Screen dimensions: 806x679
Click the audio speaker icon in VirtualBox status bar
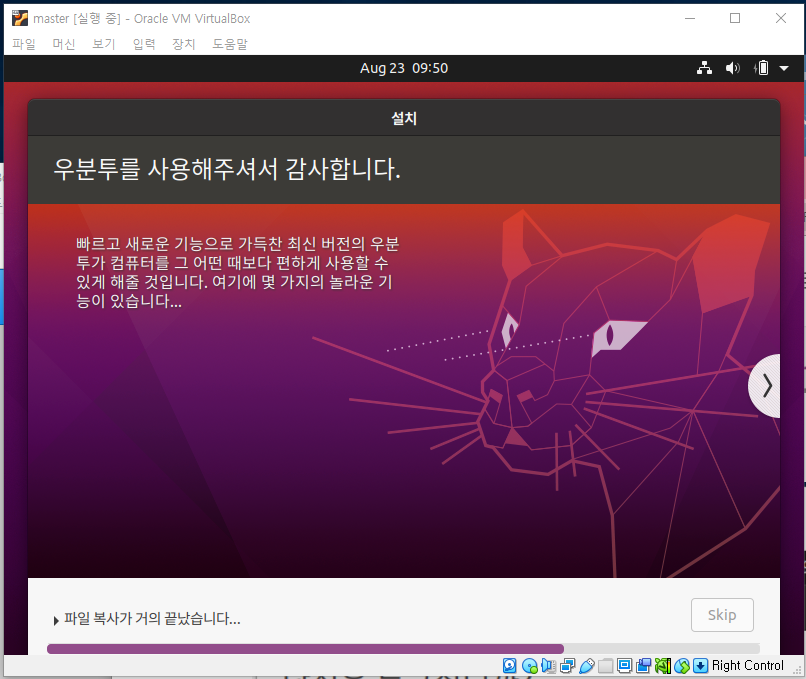point(548,666)
